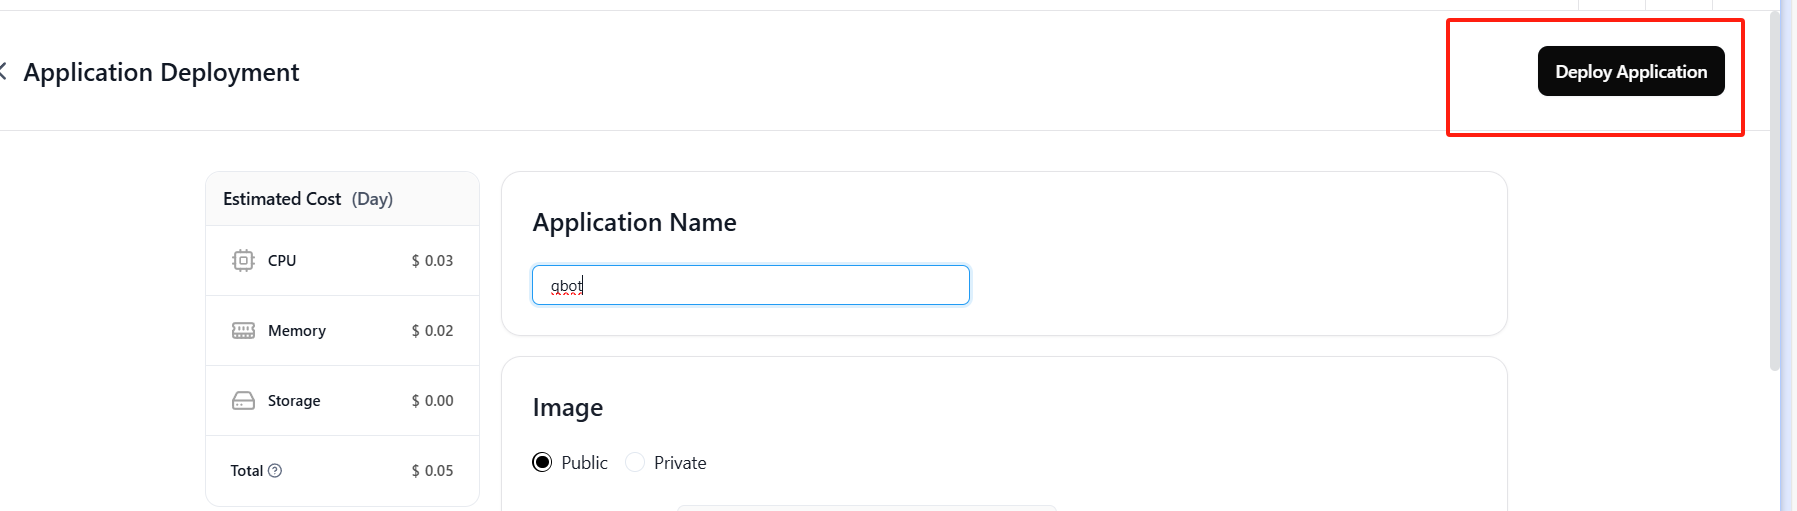Click the Memory cost value $ 0.02
Screen dimensions: 1797x511
click(x=432, y=331)
